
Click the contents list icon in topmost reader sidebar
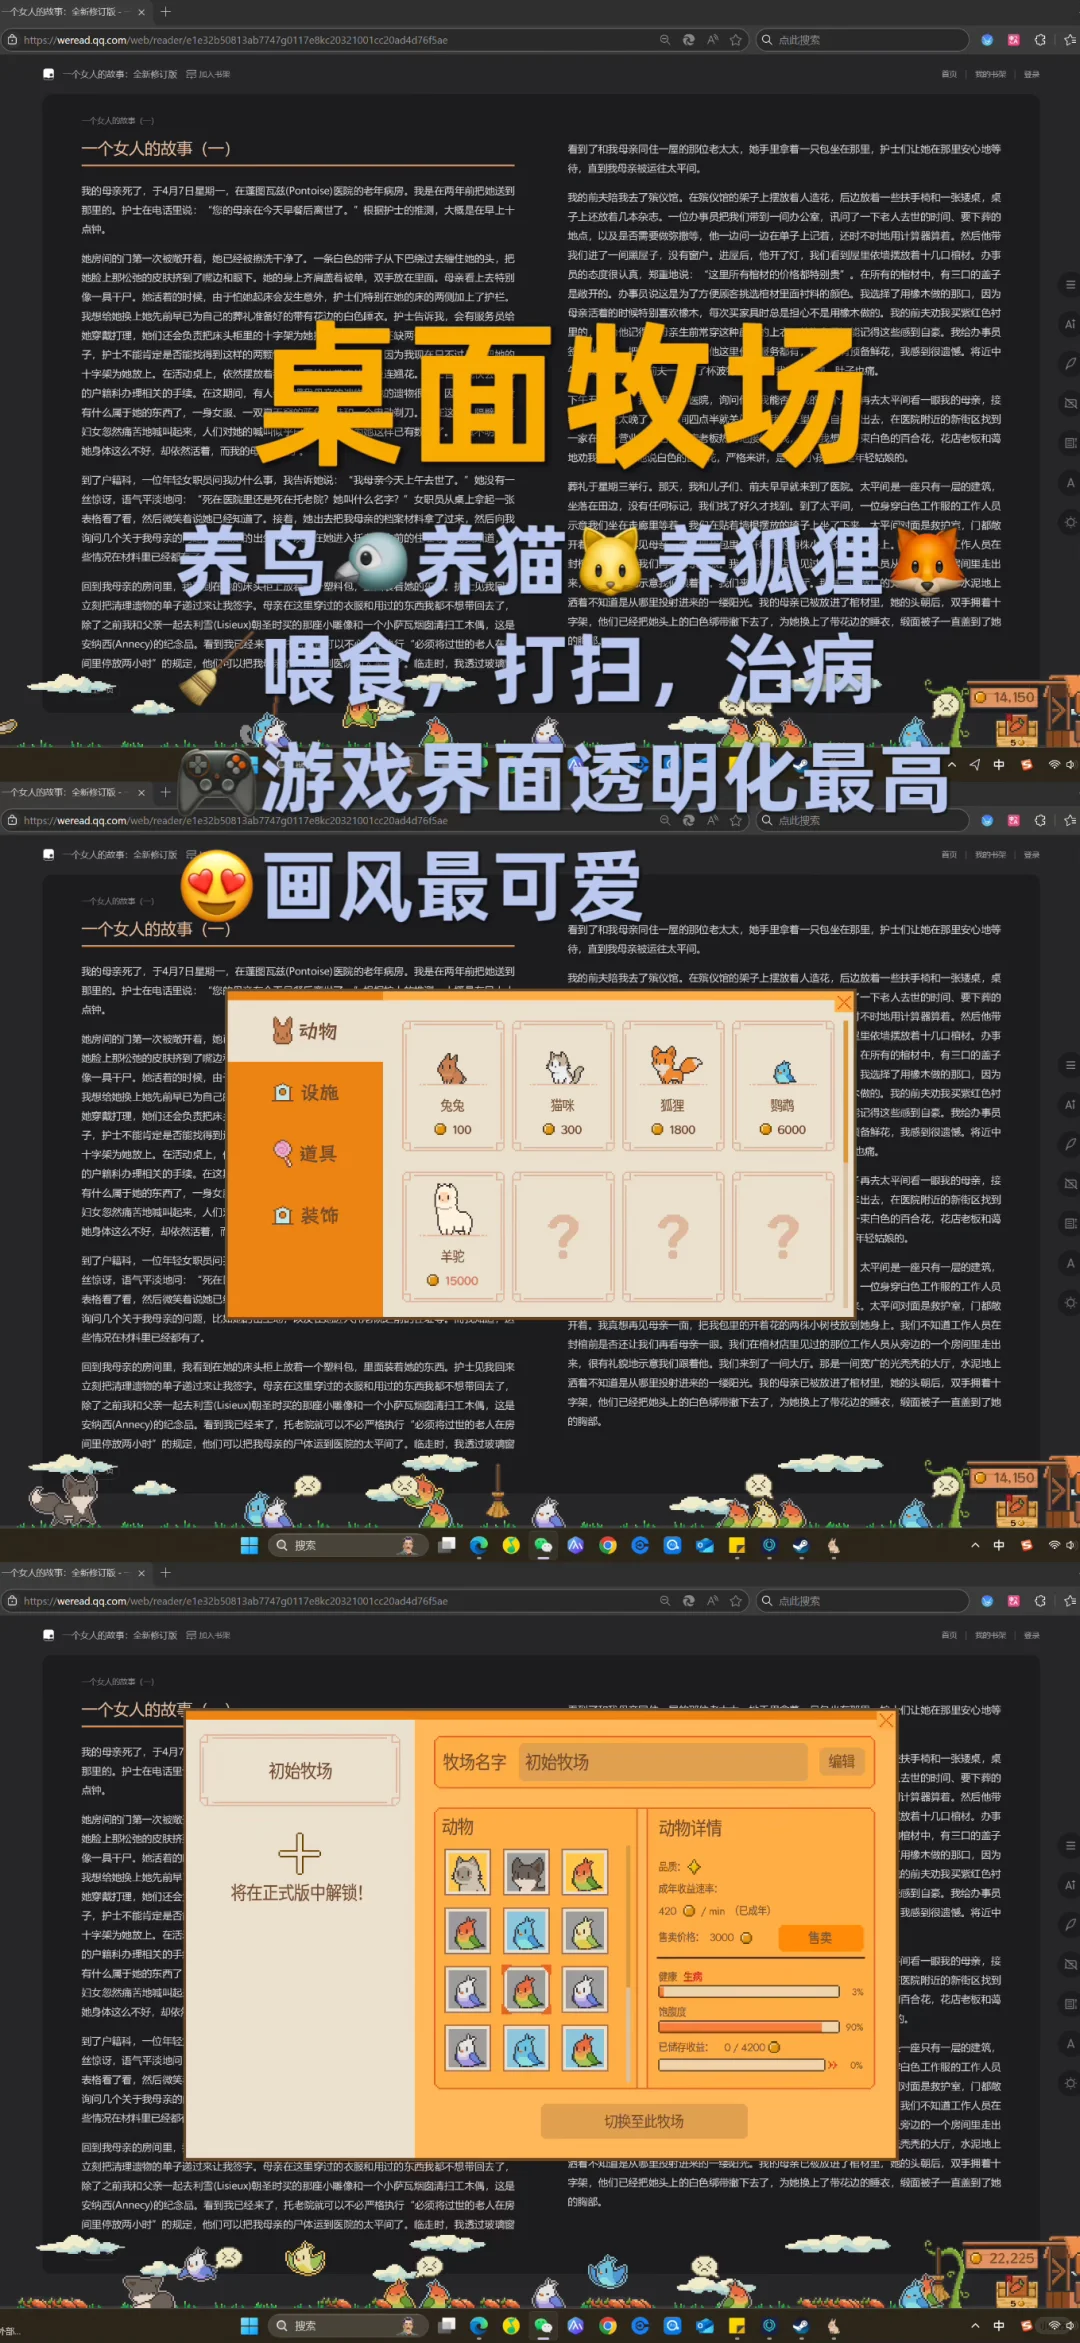[1070, 284]
